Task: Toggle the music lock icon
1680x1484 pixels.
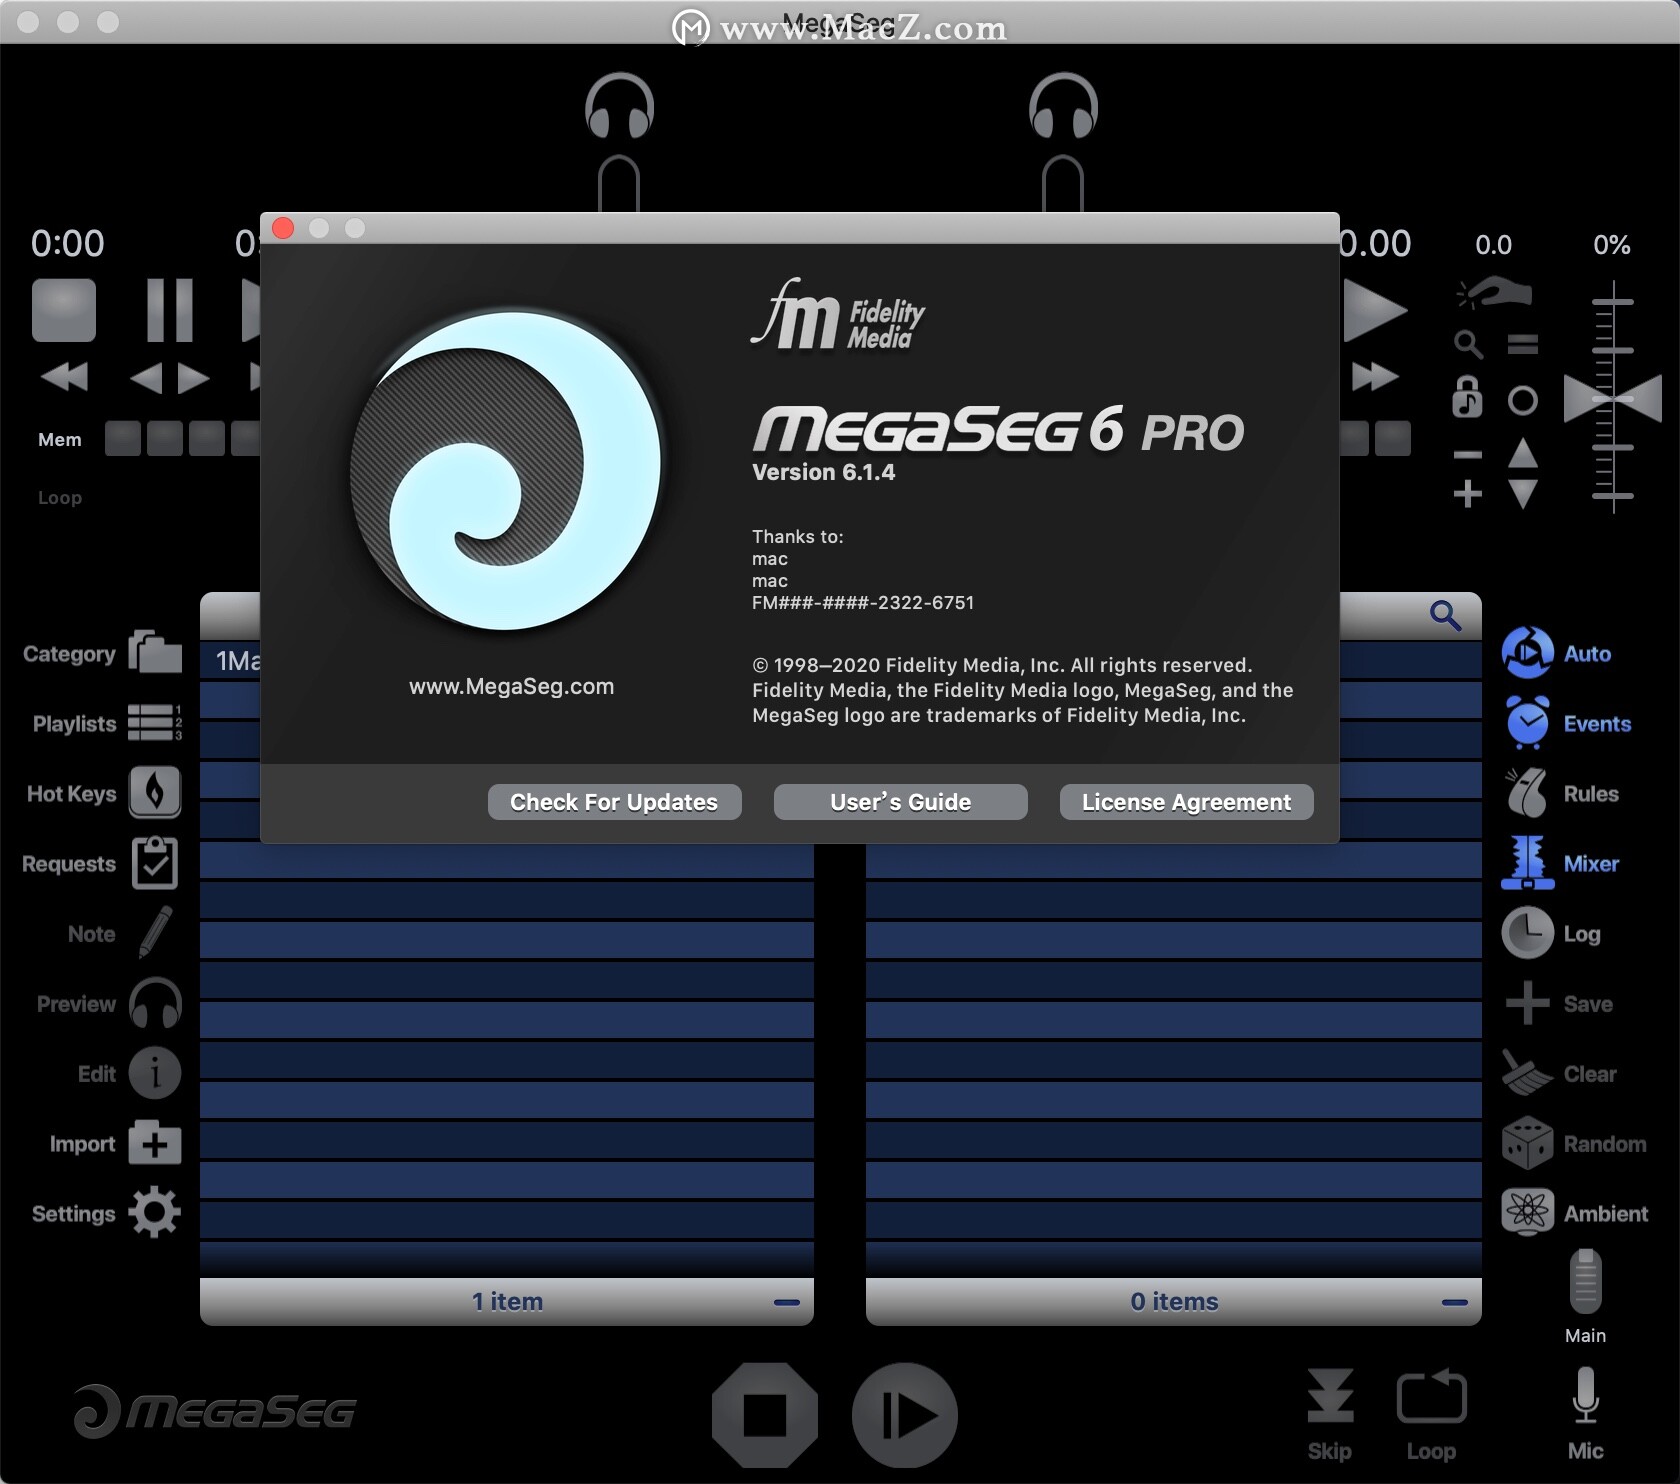Action: point(1467,397)
